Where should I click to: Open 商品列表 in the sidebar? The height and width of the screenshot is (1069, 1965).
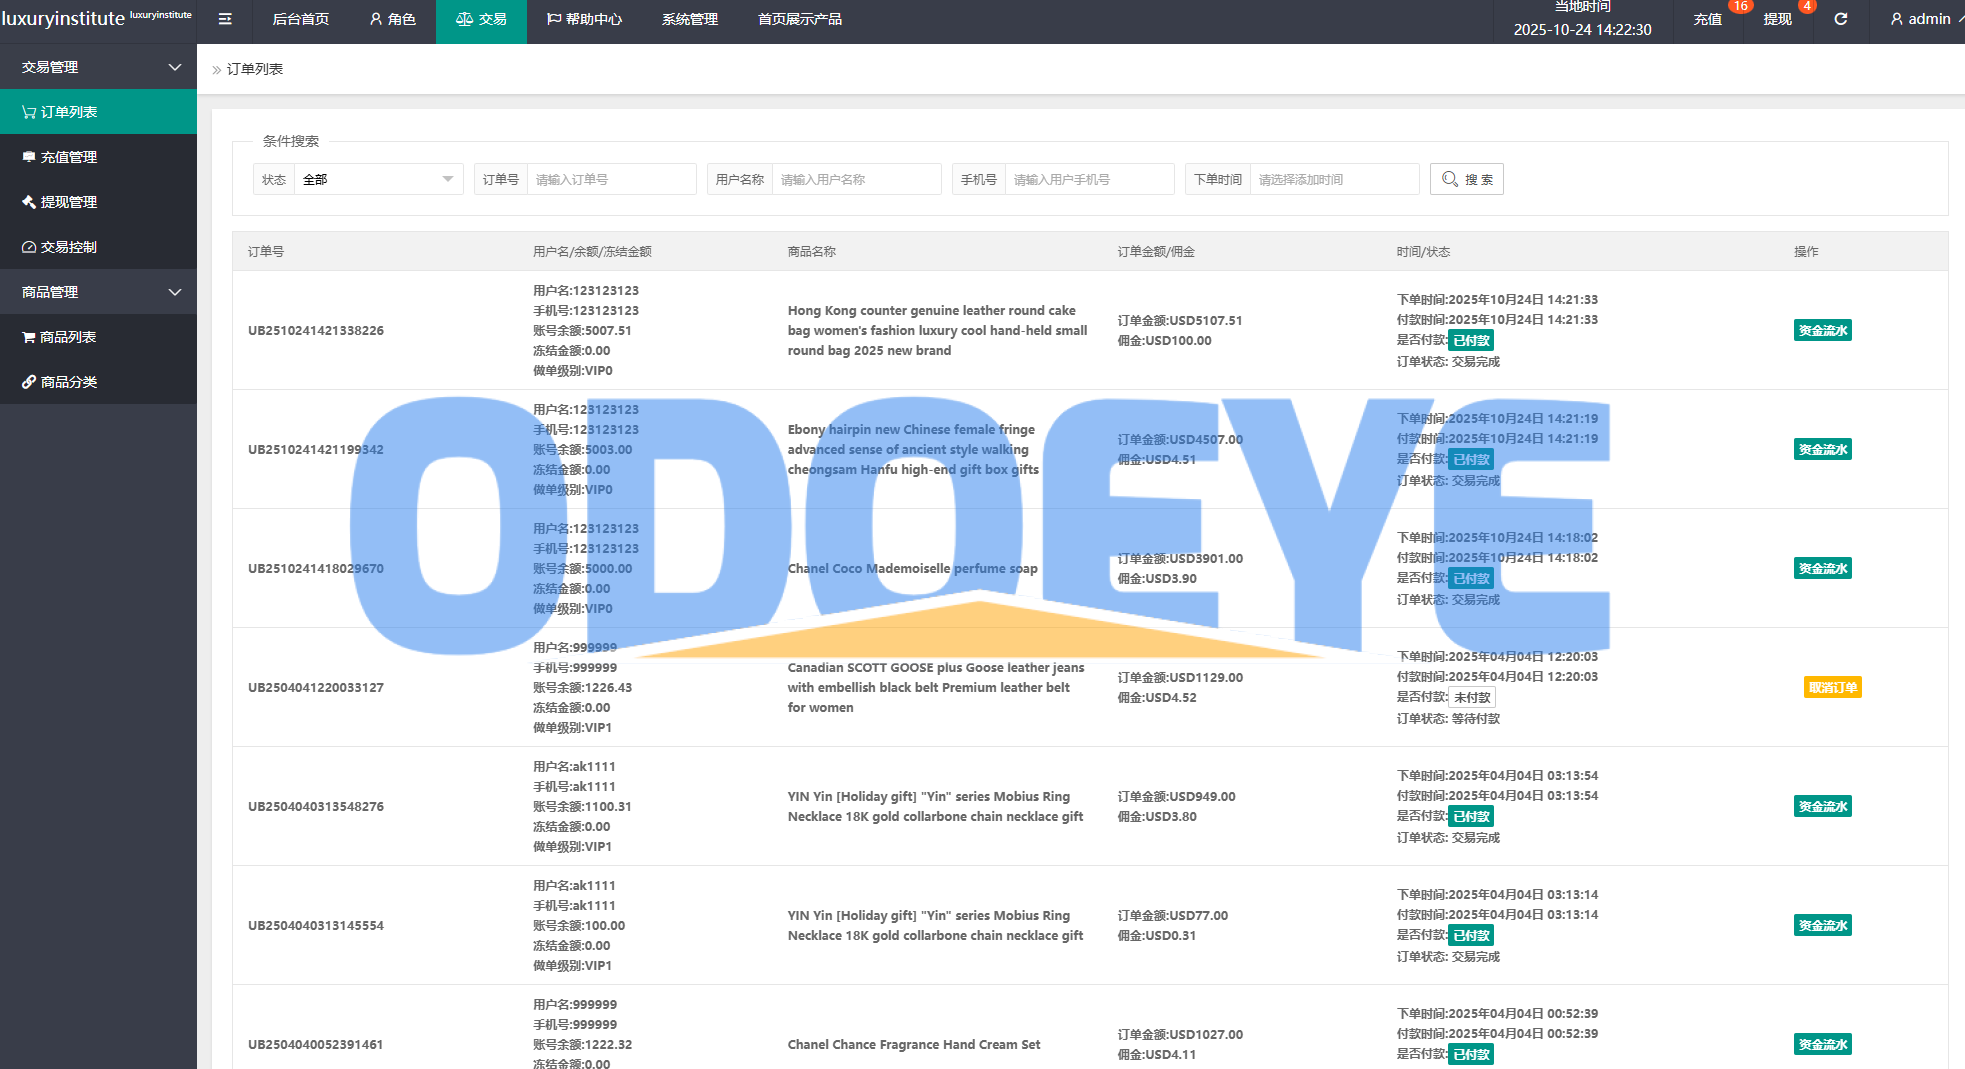tap(68, 337)
